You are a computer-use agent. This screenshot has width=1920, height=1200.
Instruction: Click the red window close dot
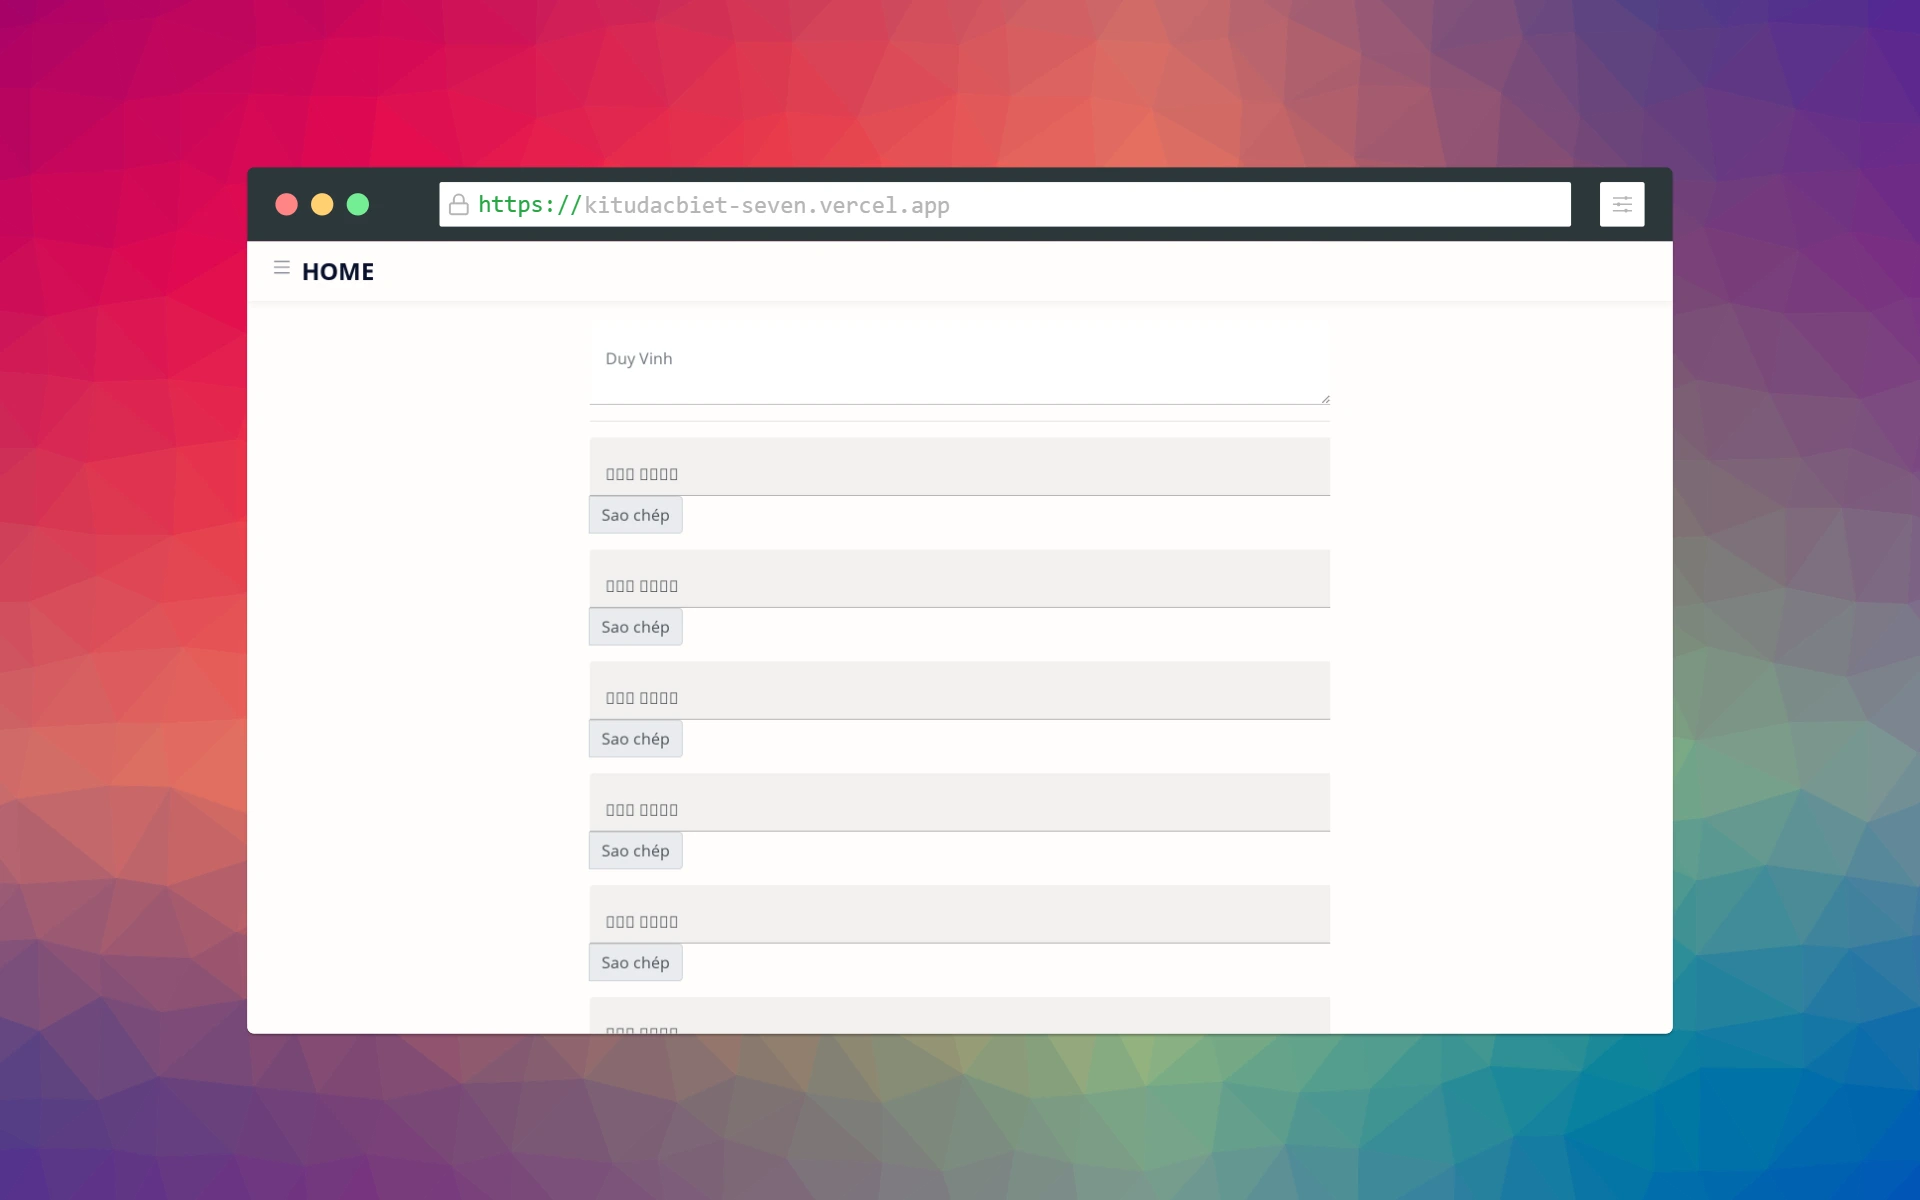tap(287, 205)
